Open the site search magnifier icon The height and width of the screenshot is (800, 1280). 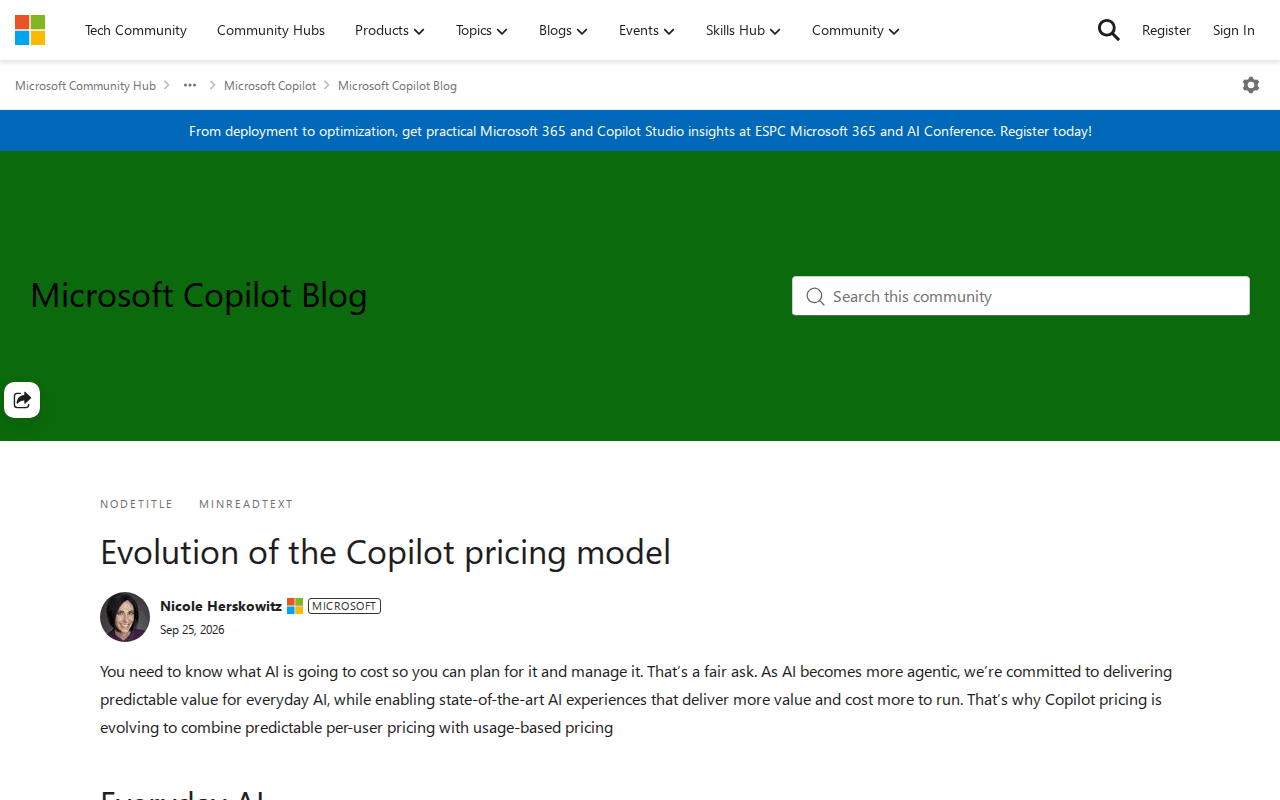point(1108,30)
